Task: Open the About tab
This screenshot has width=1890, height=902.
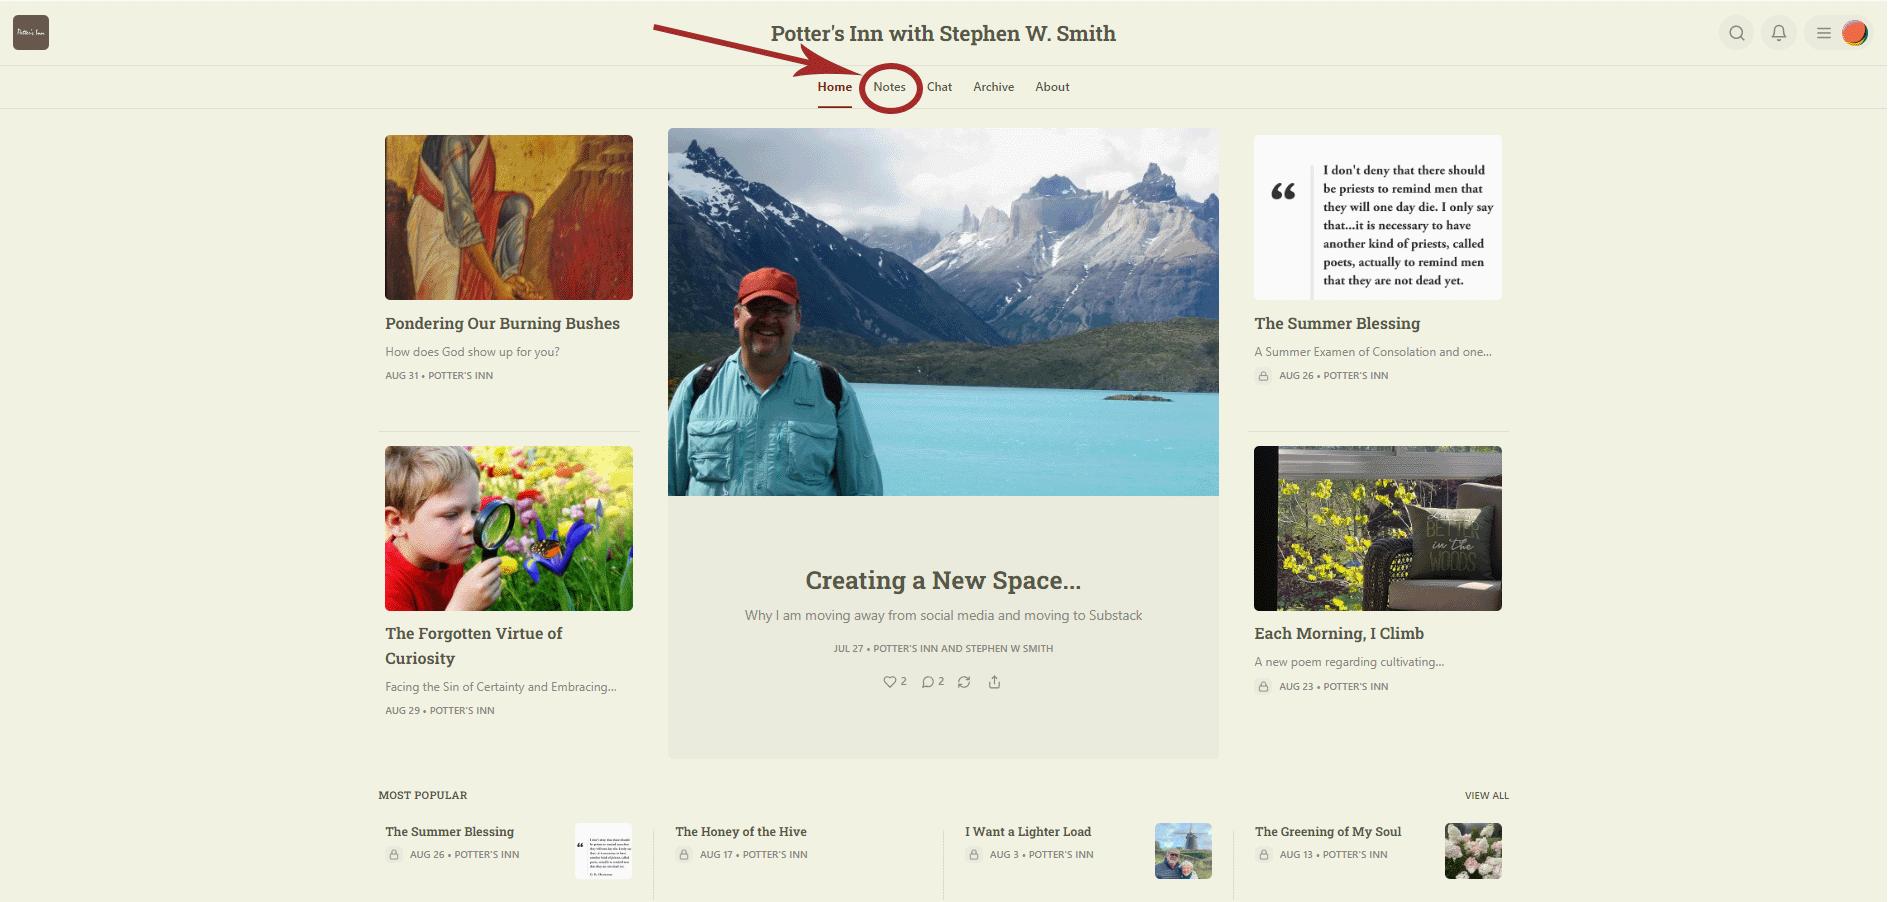Action: point(1052,87)
